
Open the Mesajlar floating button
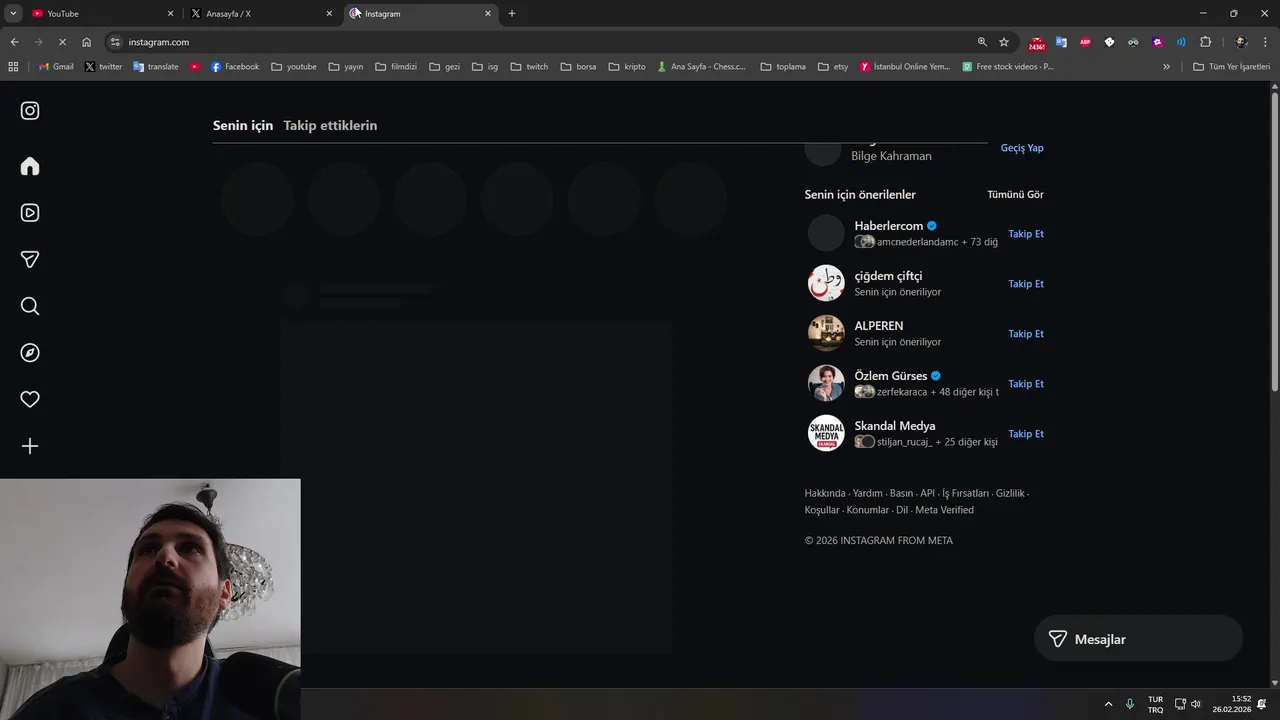click(x=1138, y=639)
